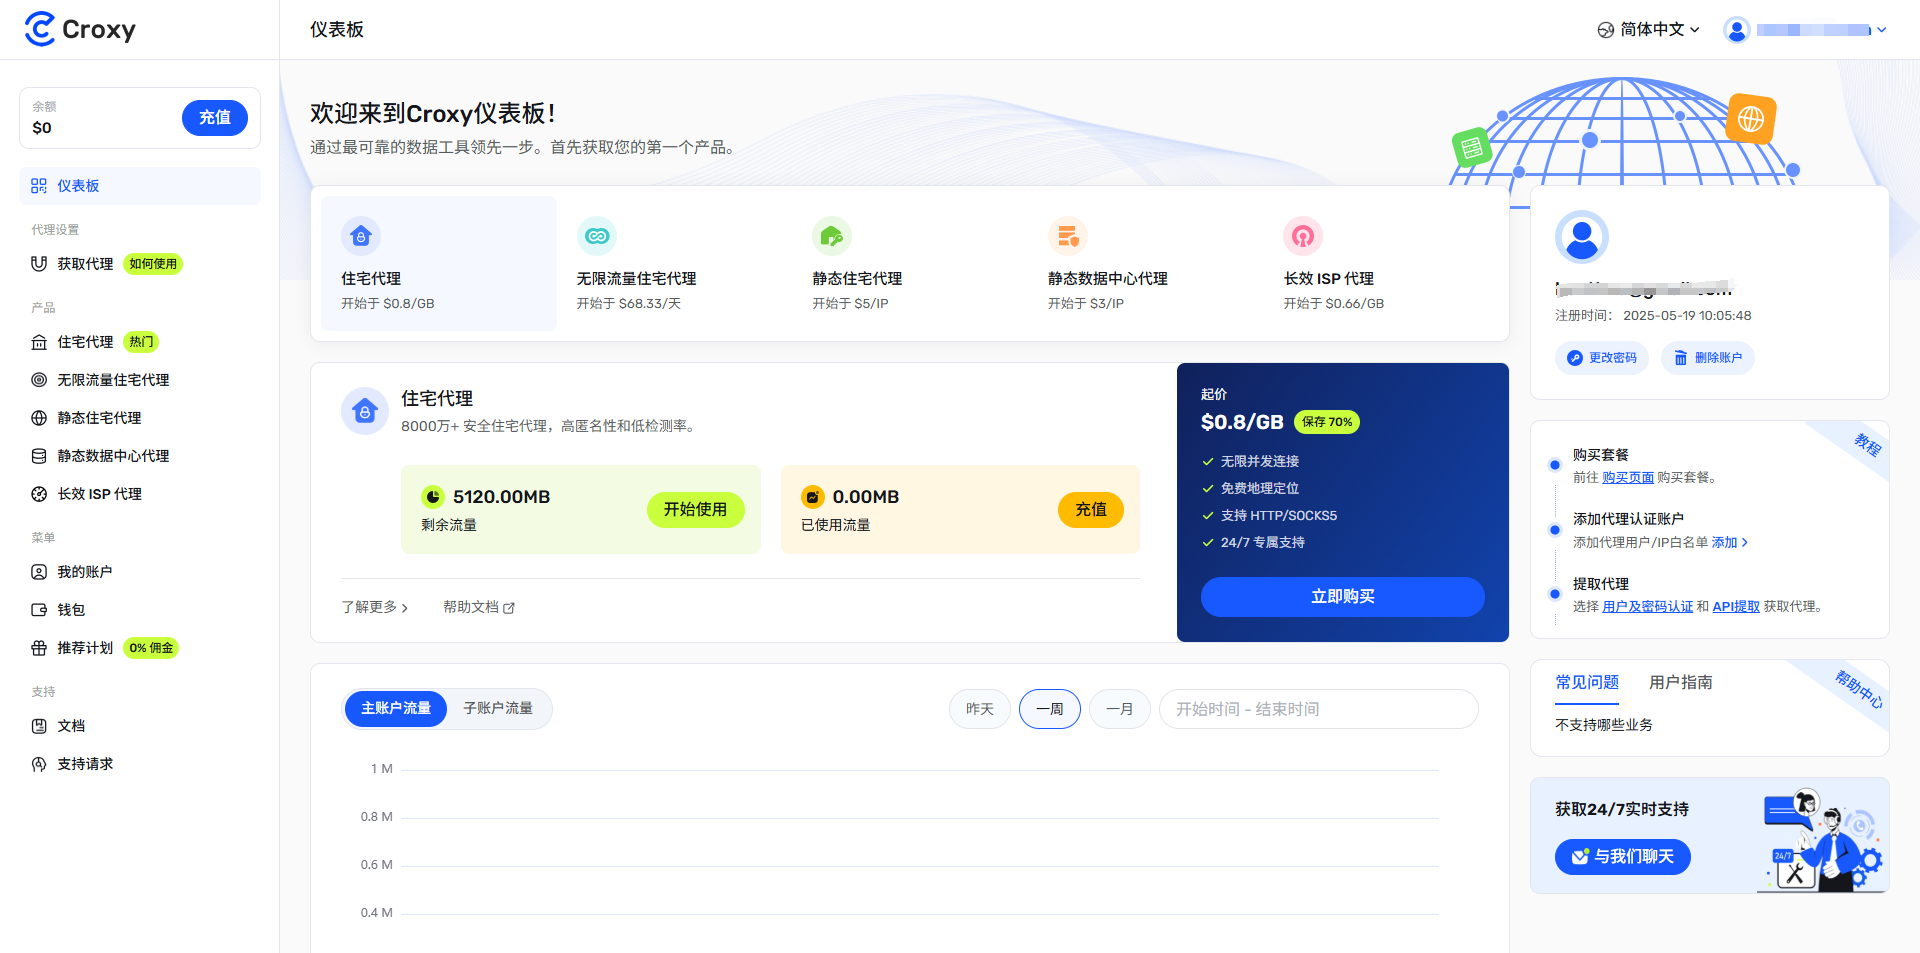Select the 一周 time range

[x=1050, y=709]
